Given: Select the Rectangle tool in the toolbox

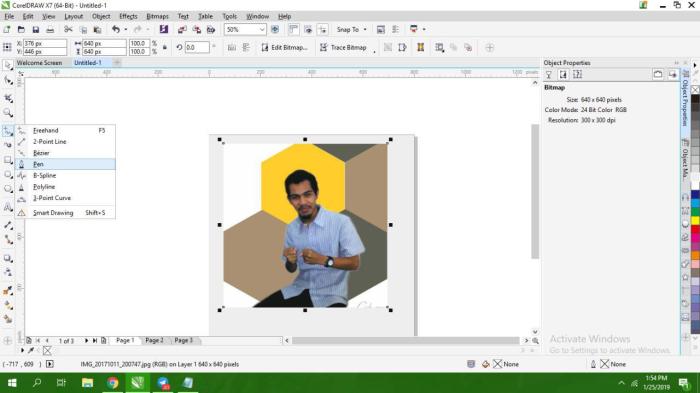Looking at the screenshot, I should click(8, 160).
